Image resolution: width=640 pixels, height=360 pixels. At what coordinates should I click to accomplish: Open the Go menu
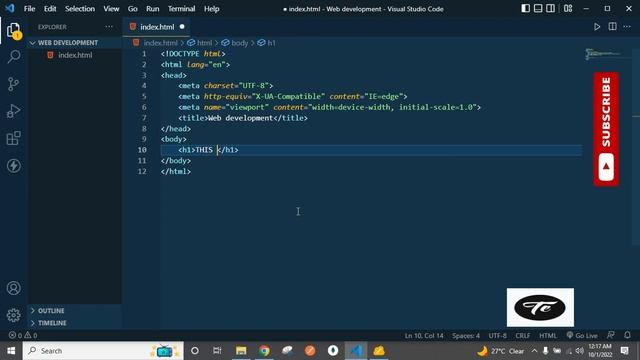click(133, 9)
